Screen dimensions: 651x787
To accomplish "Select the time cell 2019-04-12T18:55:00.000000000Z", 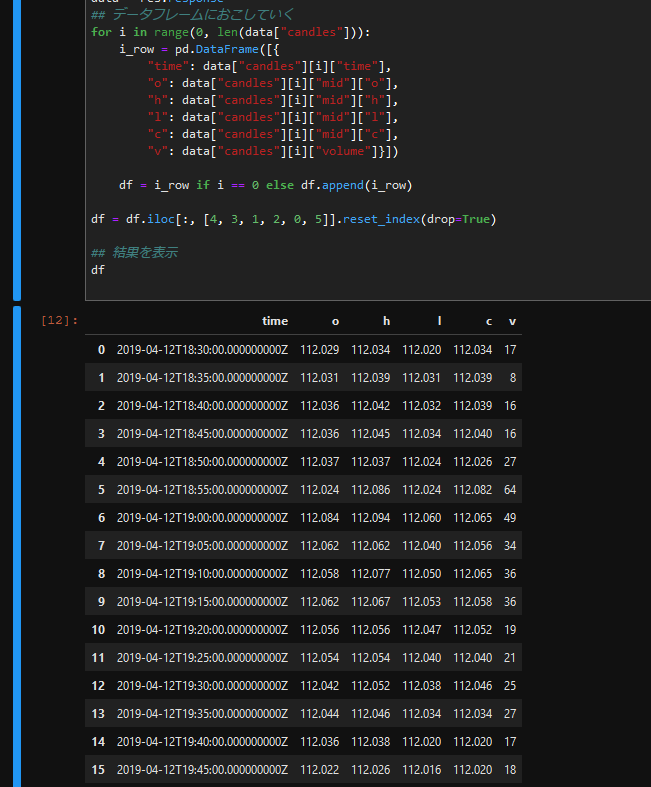I will coord(202,490).
